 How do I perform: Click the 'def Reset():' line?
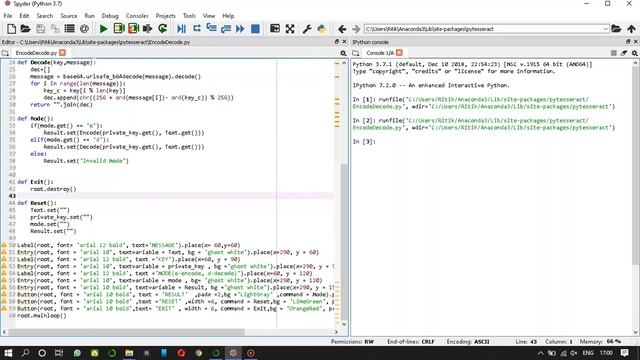click(37, 203)
